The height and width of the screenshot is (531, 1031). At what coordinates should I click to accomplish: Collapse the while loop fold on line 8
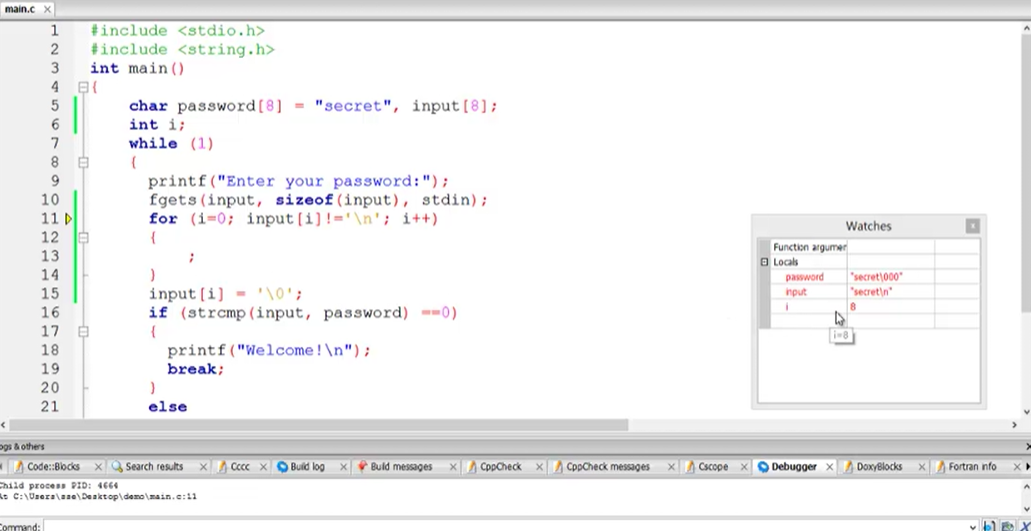[83, 162]
